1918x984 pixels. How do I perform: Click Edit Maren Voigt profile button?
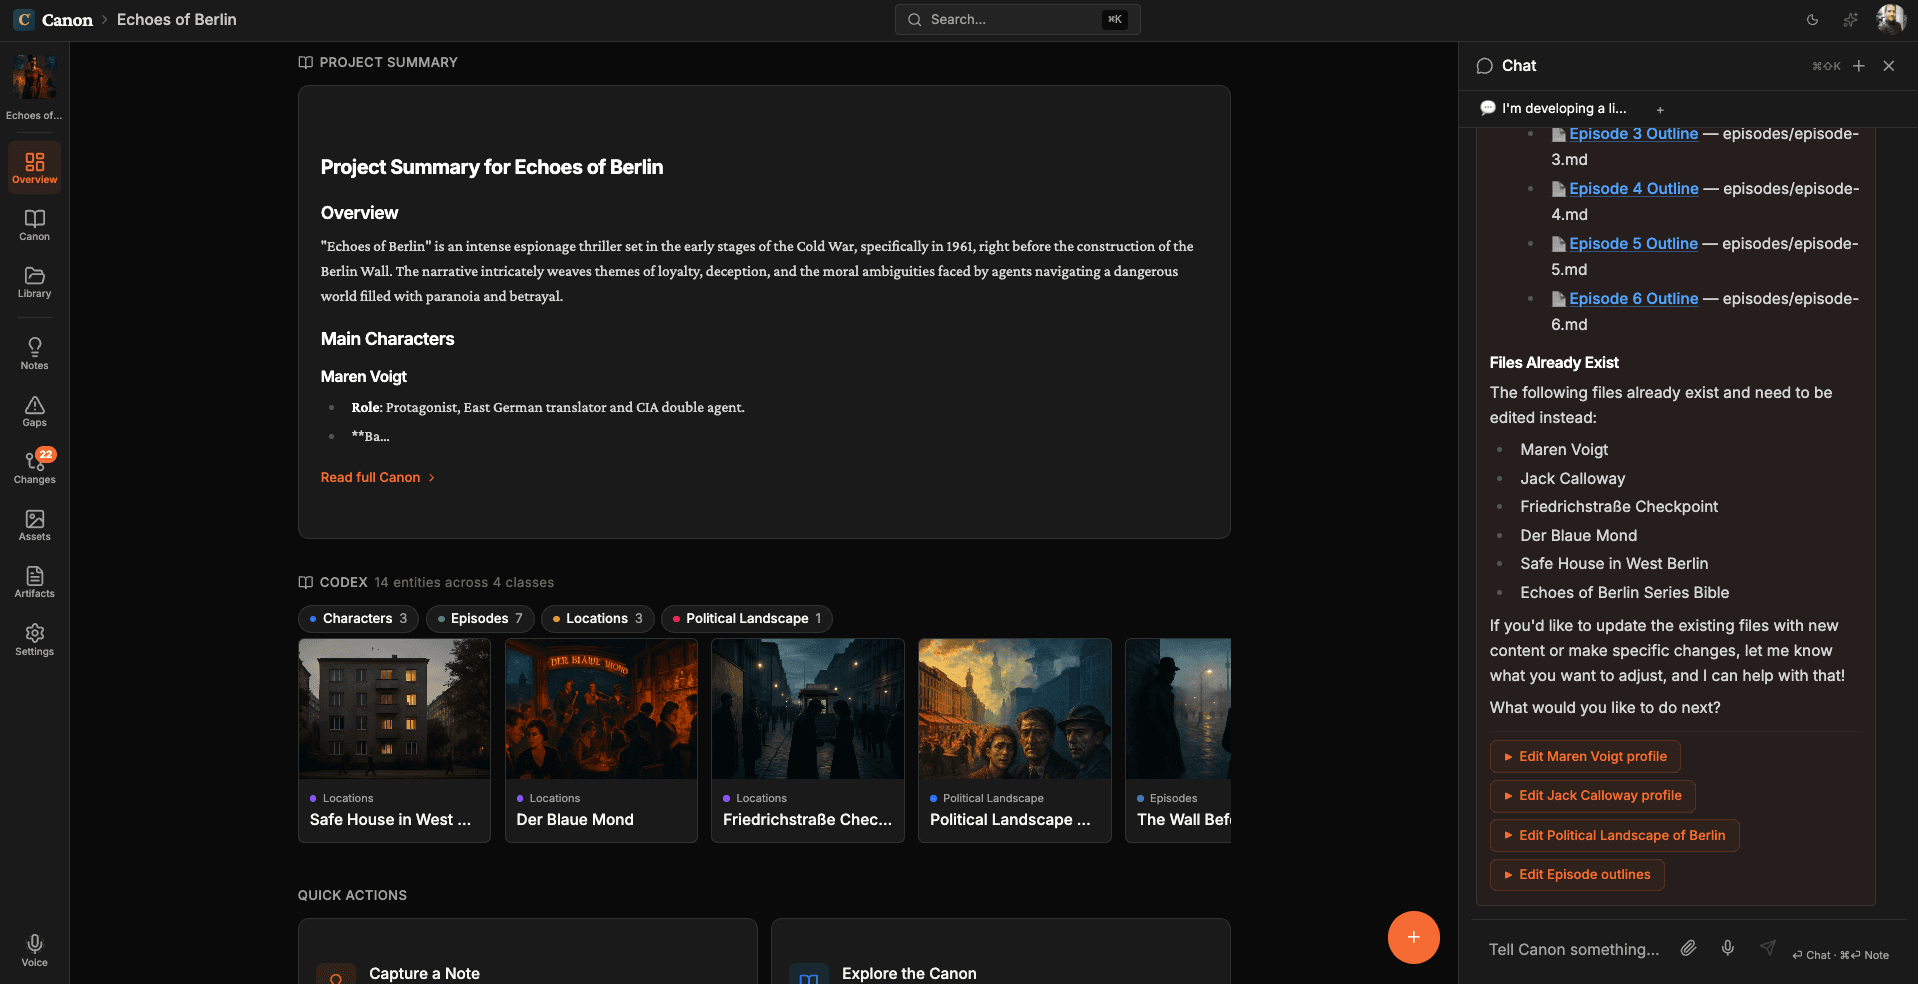(1585, 757)
